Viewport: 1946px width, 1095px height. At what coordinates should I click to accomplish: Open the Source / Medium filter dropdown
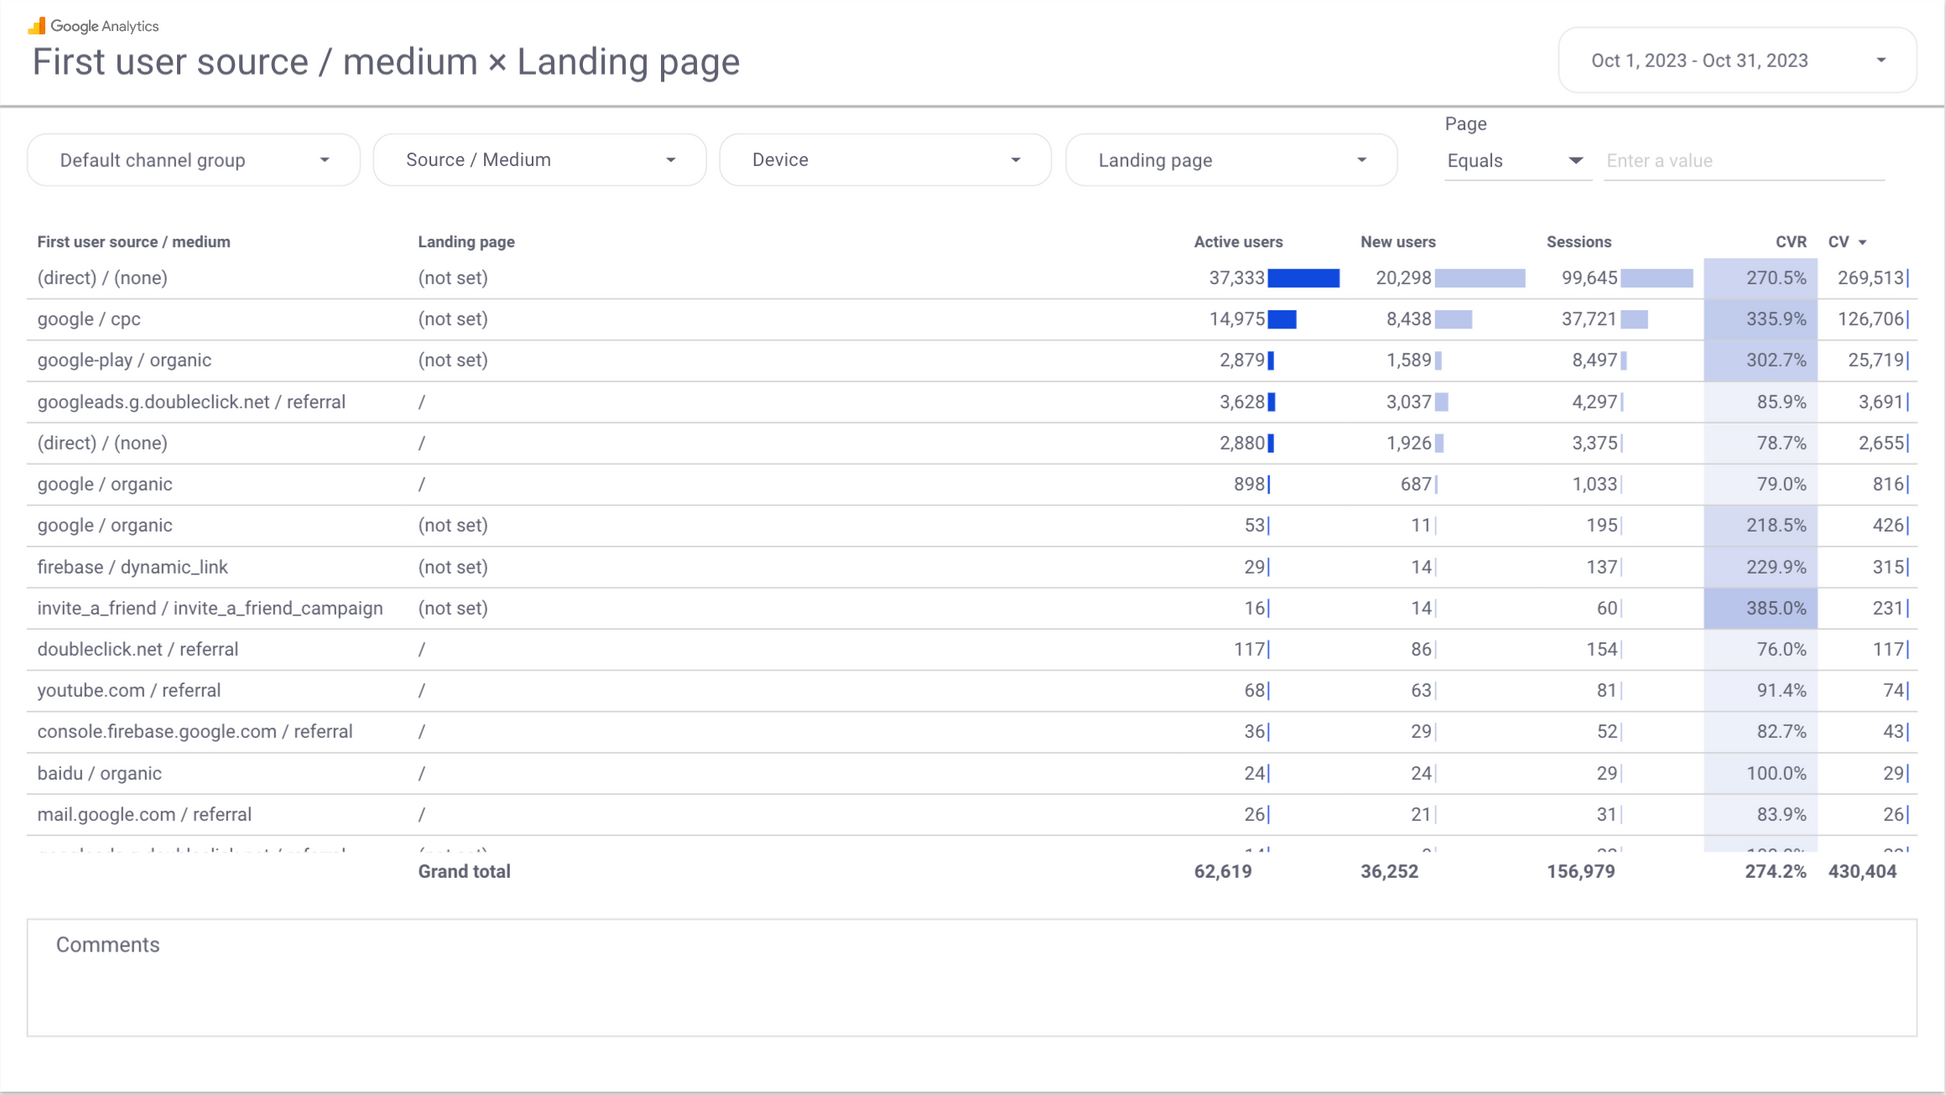point(539,160)
